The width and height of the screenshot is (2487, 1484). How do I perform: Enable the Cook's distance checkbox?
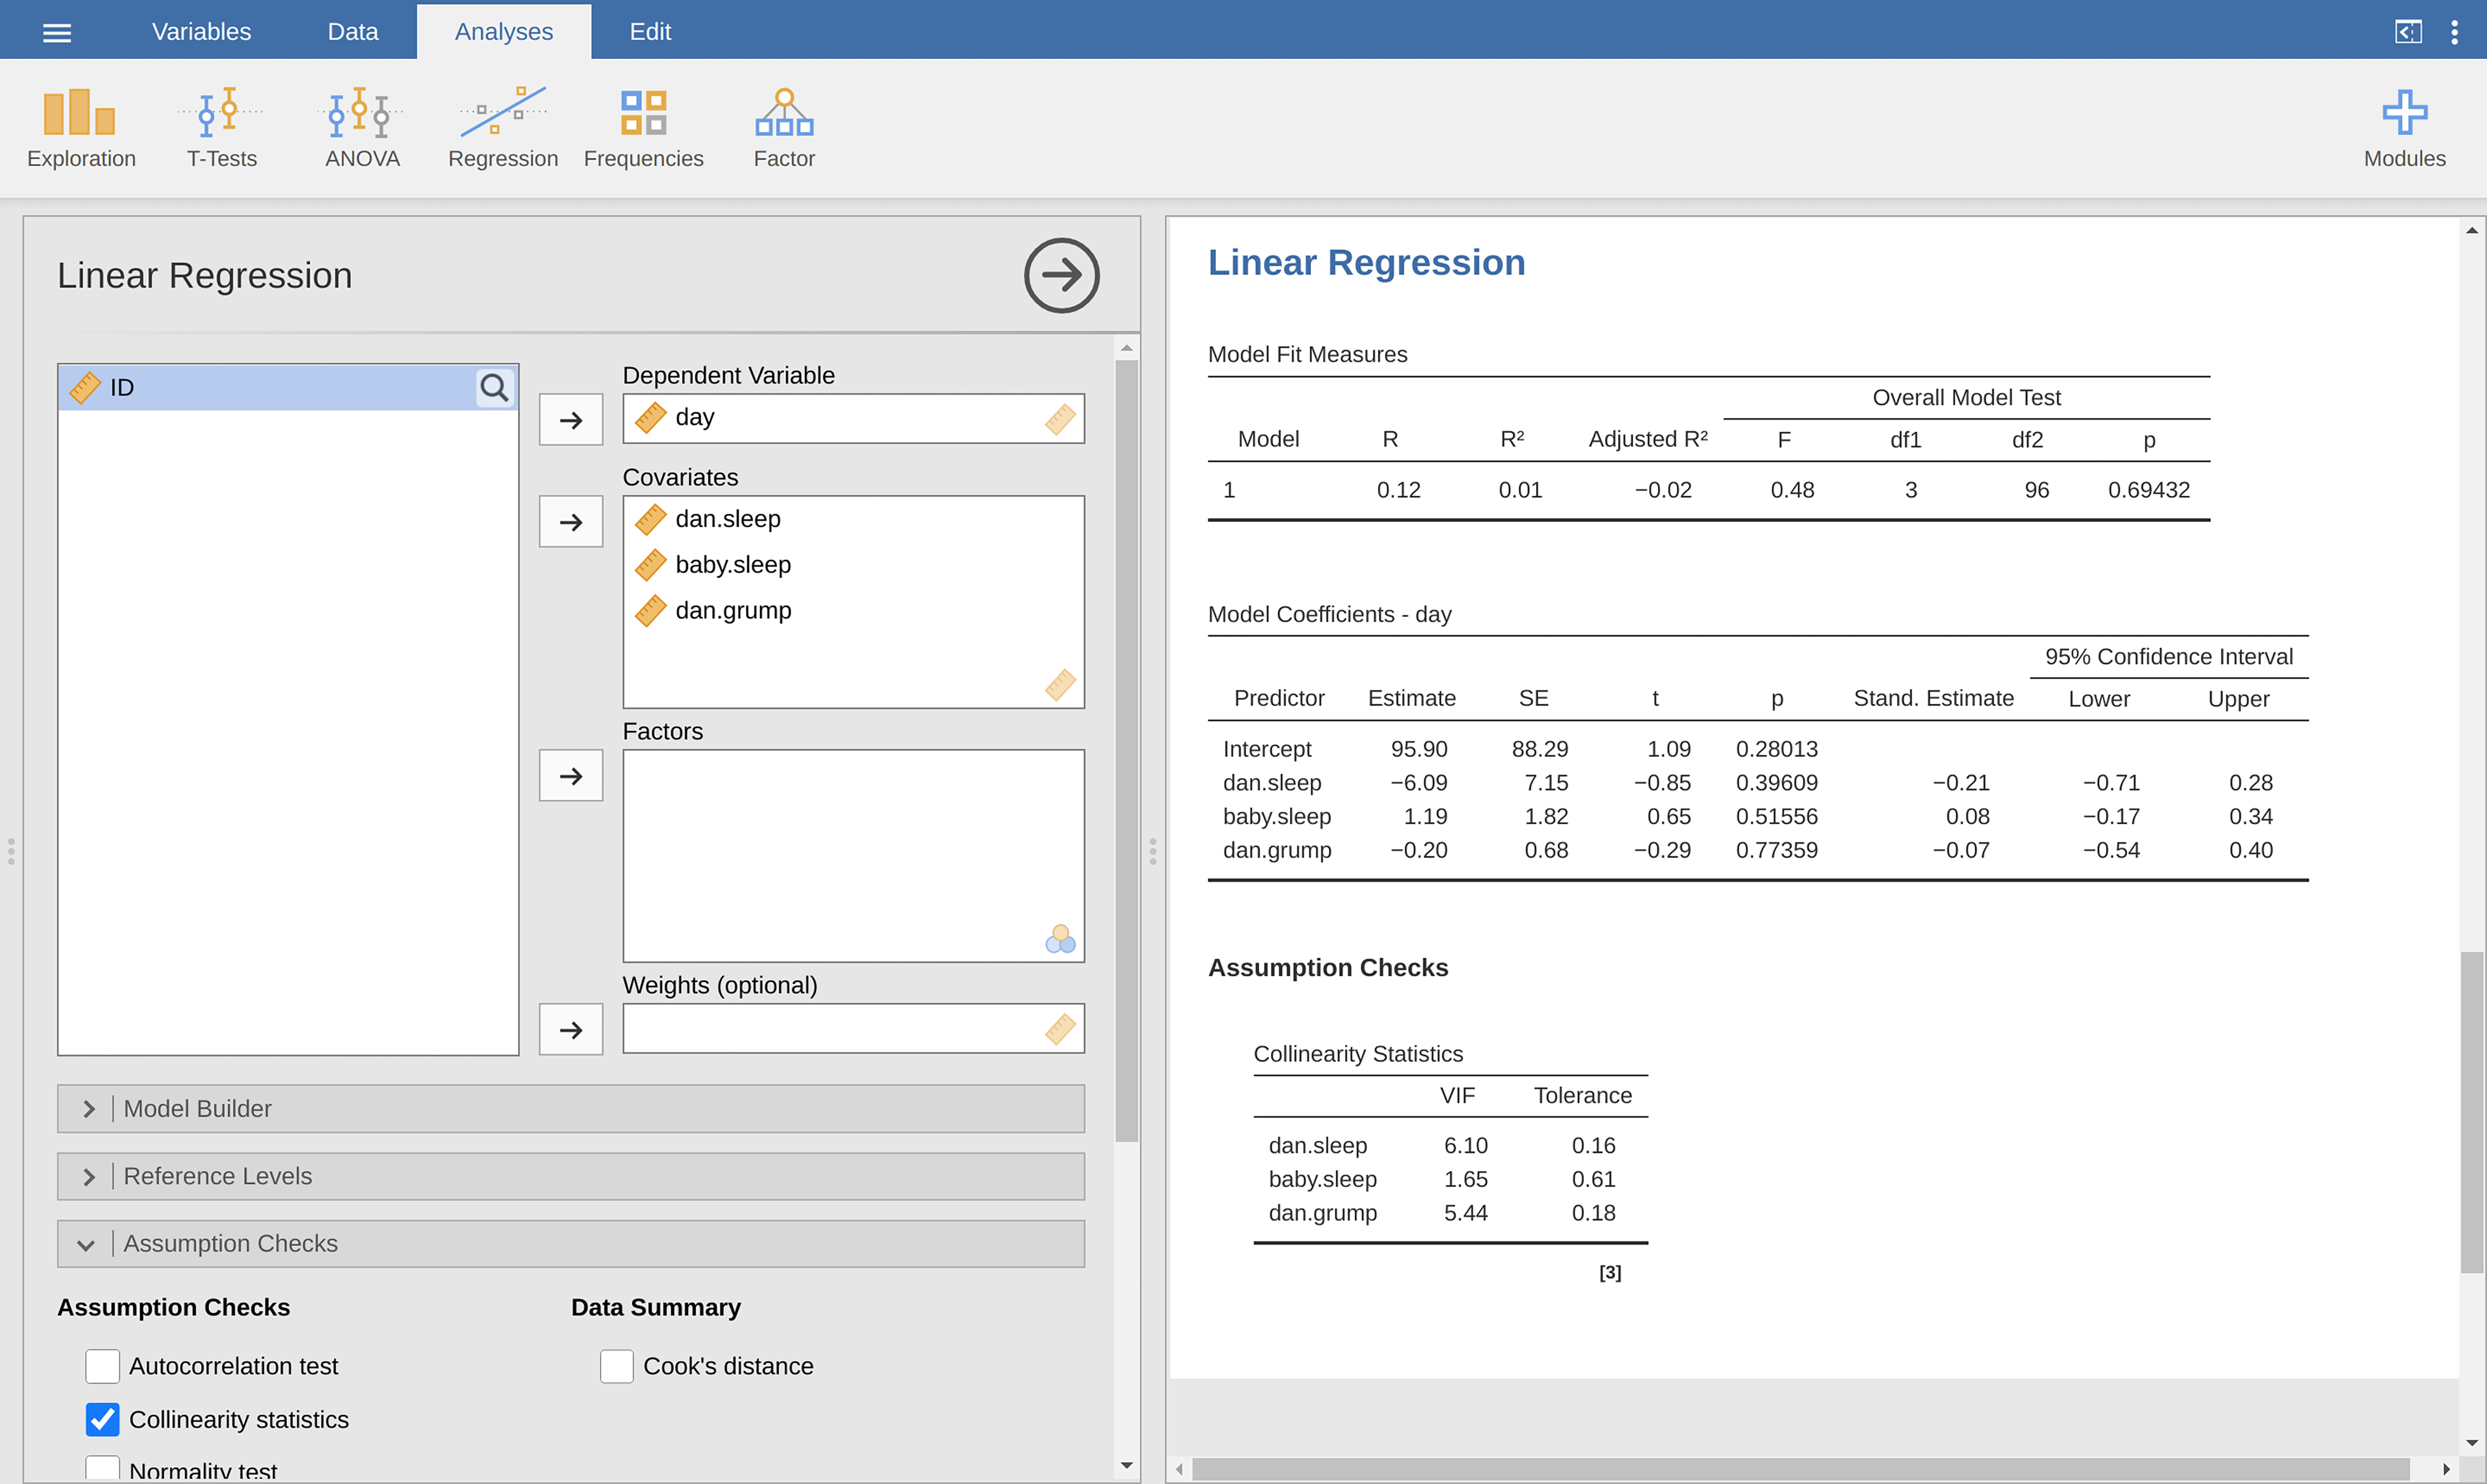616,1366
